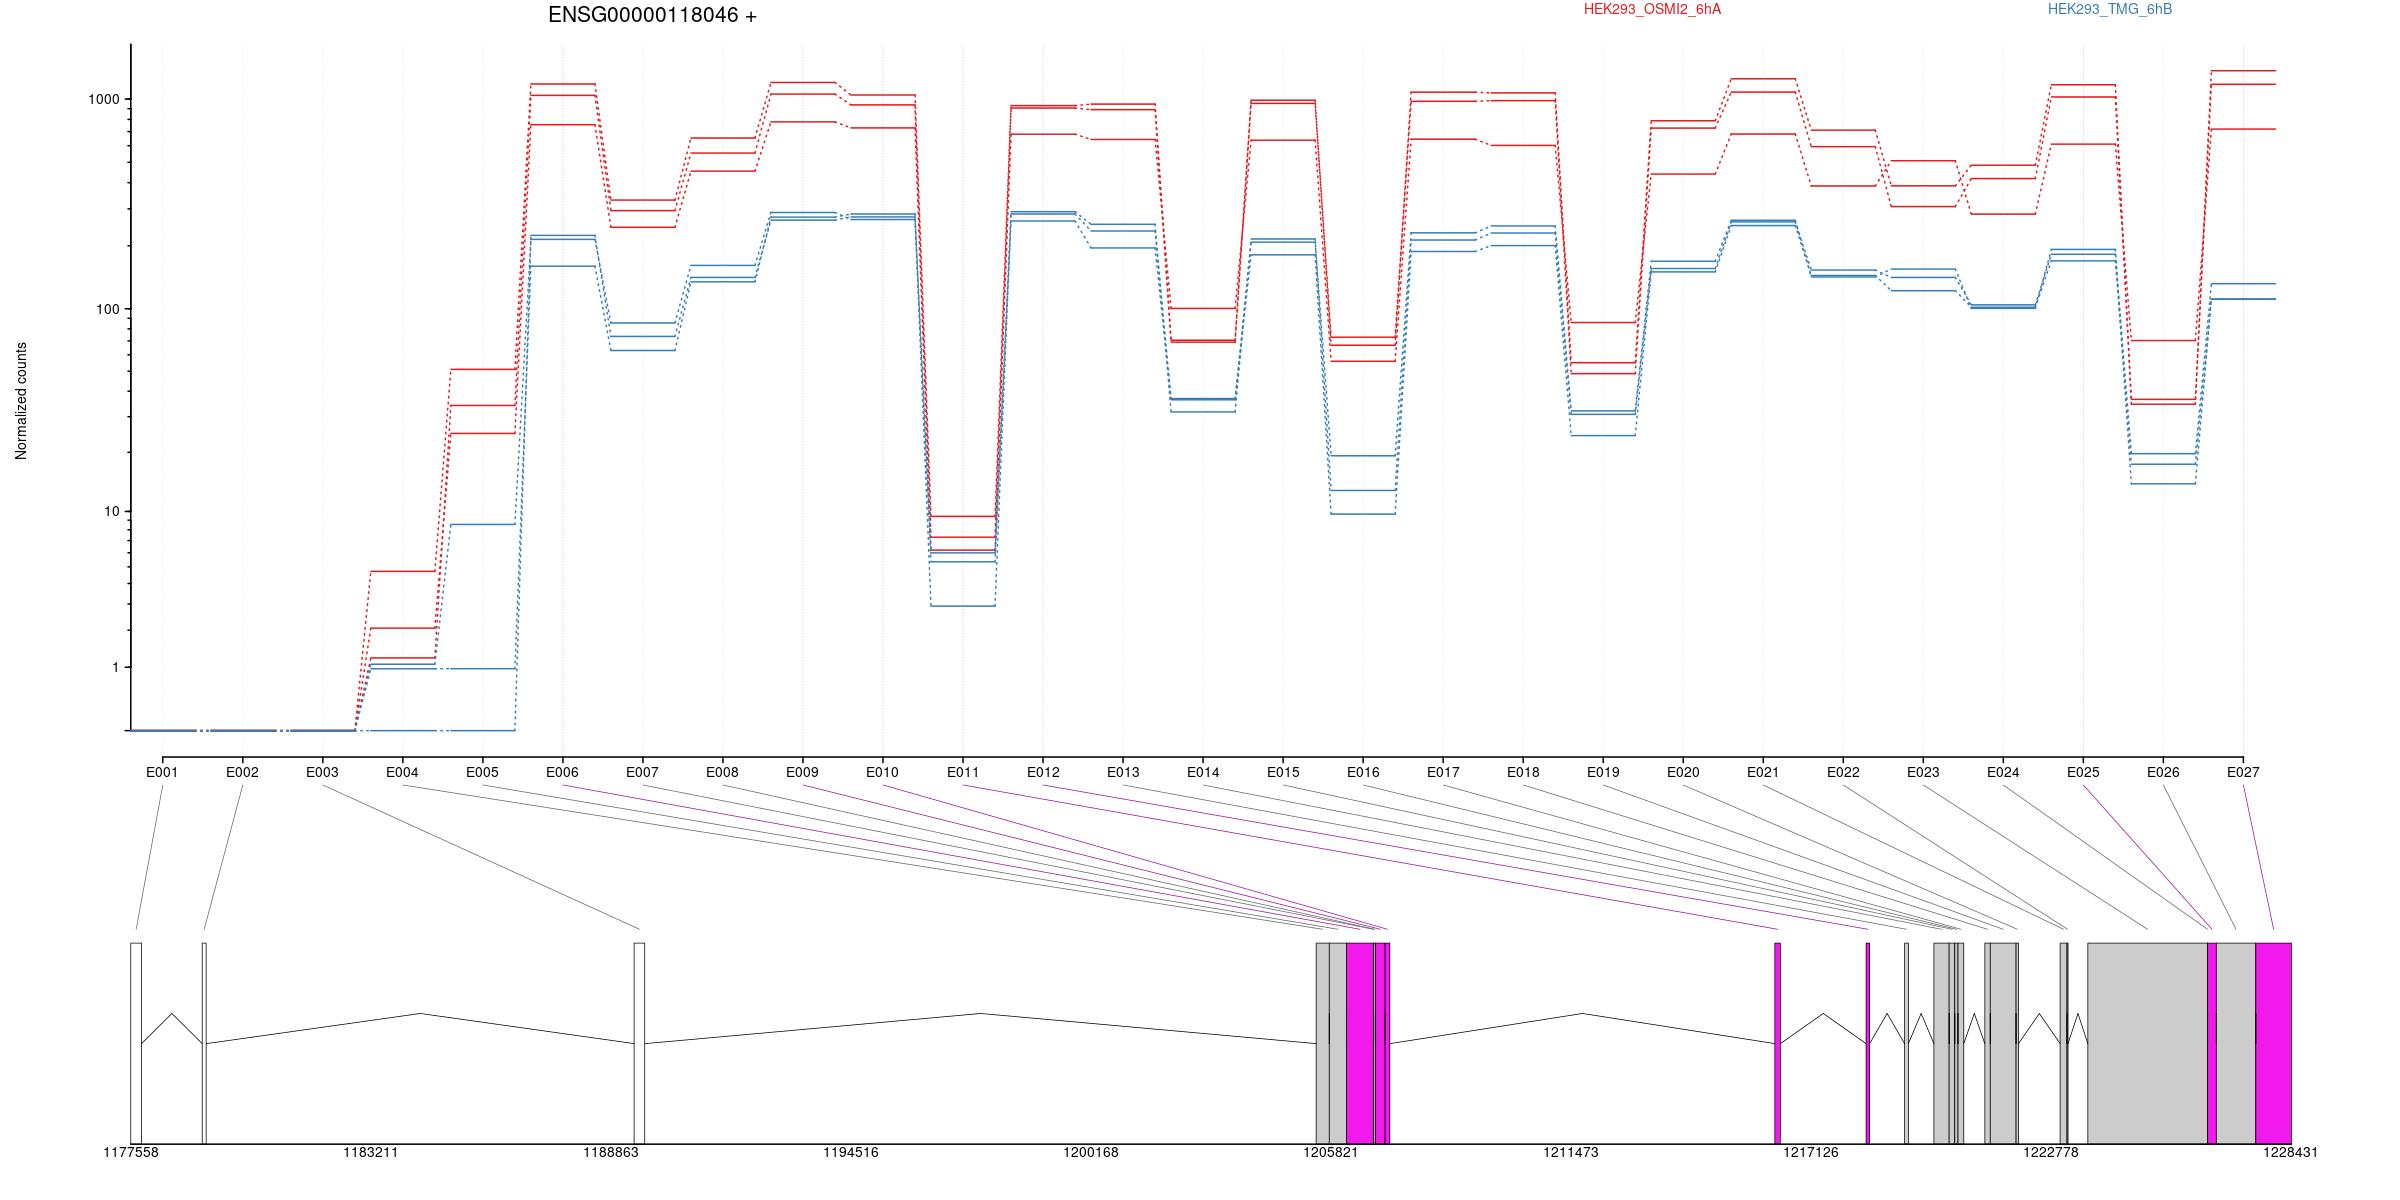Select exon bin label E017
Image resolution: width=2400 pixels, height=1200 pixels.
point(1443,772)
